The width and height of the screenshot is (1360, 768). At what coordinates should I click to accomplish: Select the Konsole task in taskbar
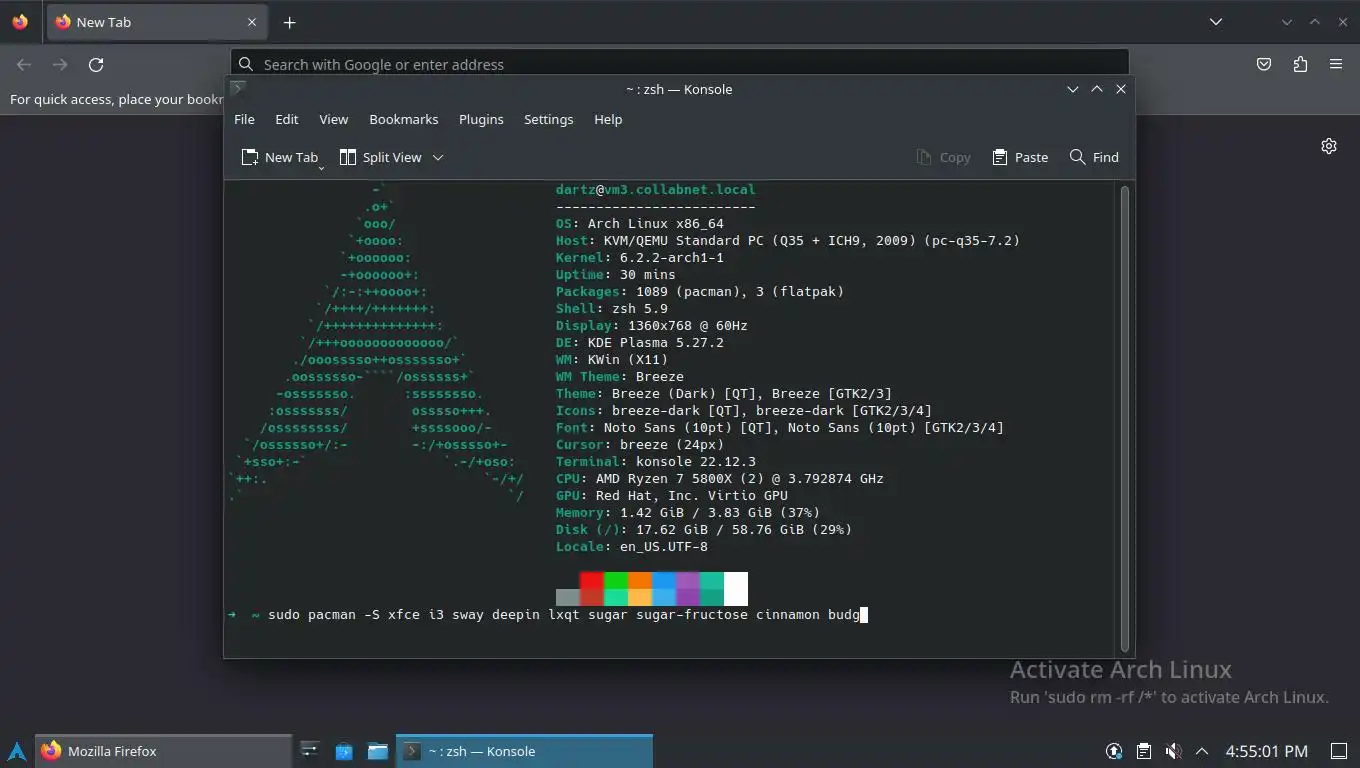(525, 751)
